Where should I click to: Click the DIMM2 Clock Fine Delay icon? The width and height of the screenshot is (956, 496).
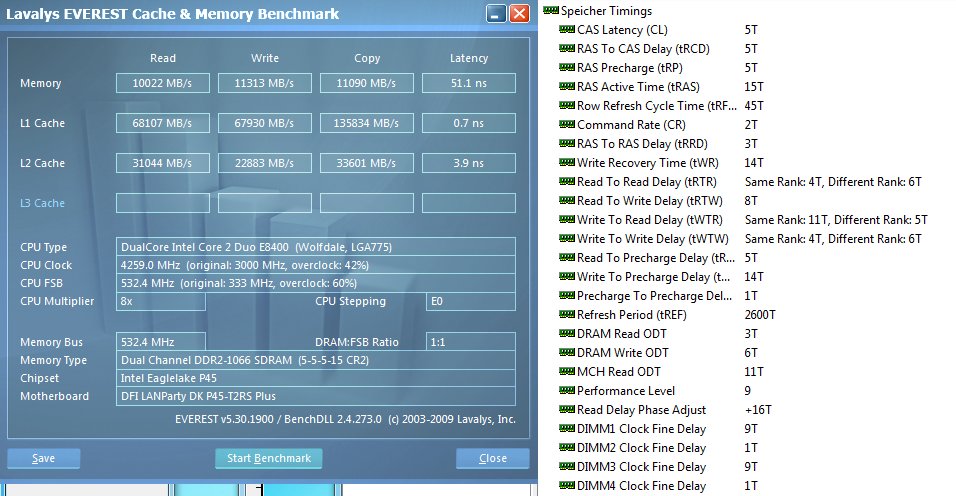coord(567,447)
